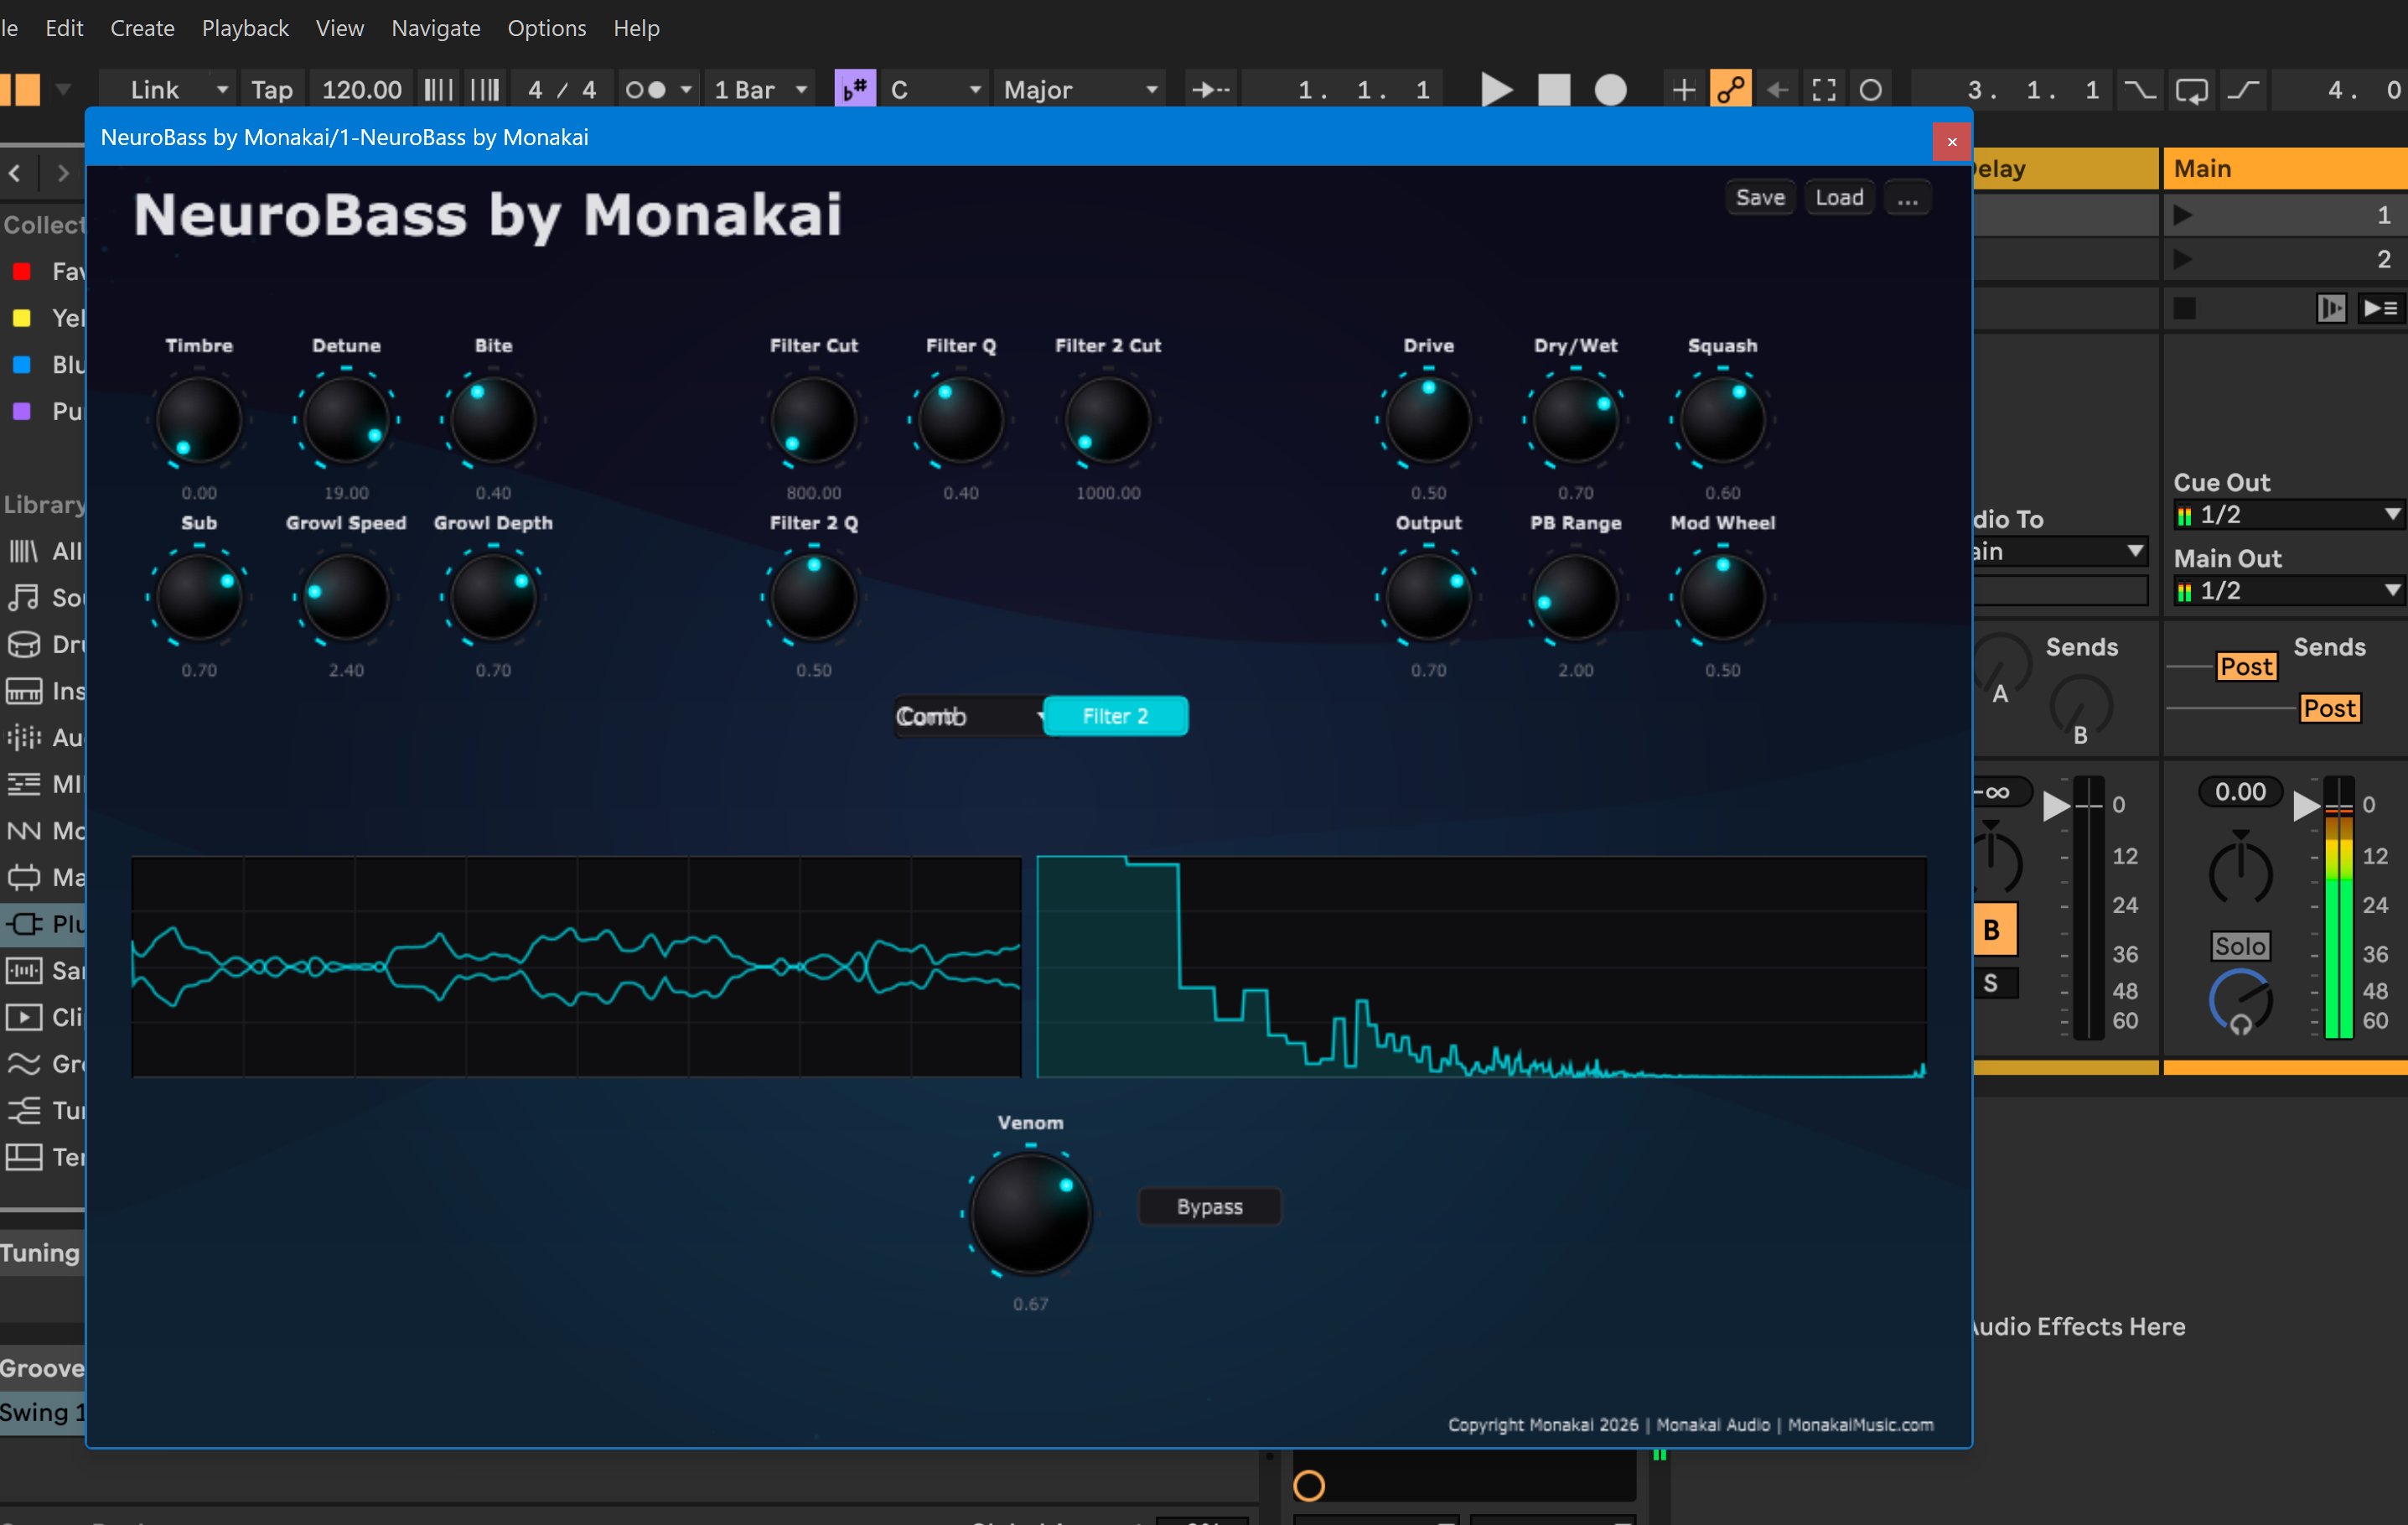Open the View menu
This screenshot has height=1525, width=2408.
339,28
